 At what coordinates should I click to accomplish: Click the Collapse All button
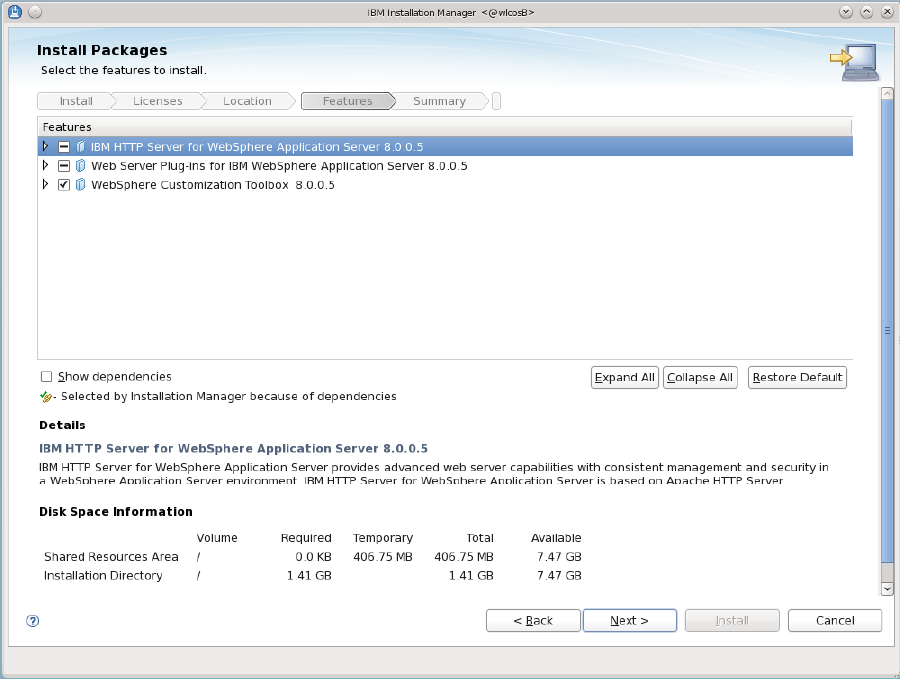pos(700,377)
